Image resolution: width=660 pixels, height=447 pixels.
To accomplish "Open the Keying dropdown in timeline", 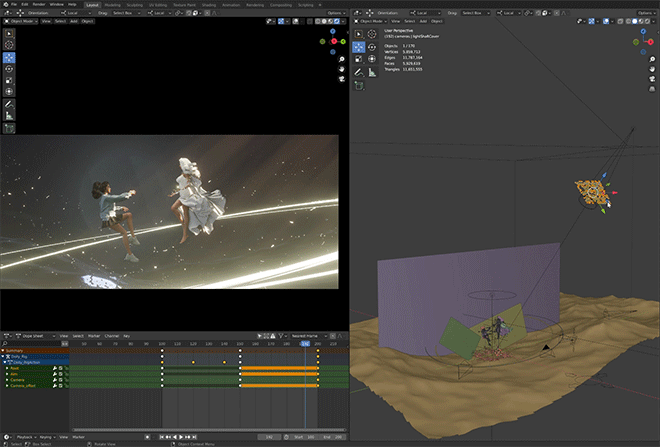I will 47,437.
